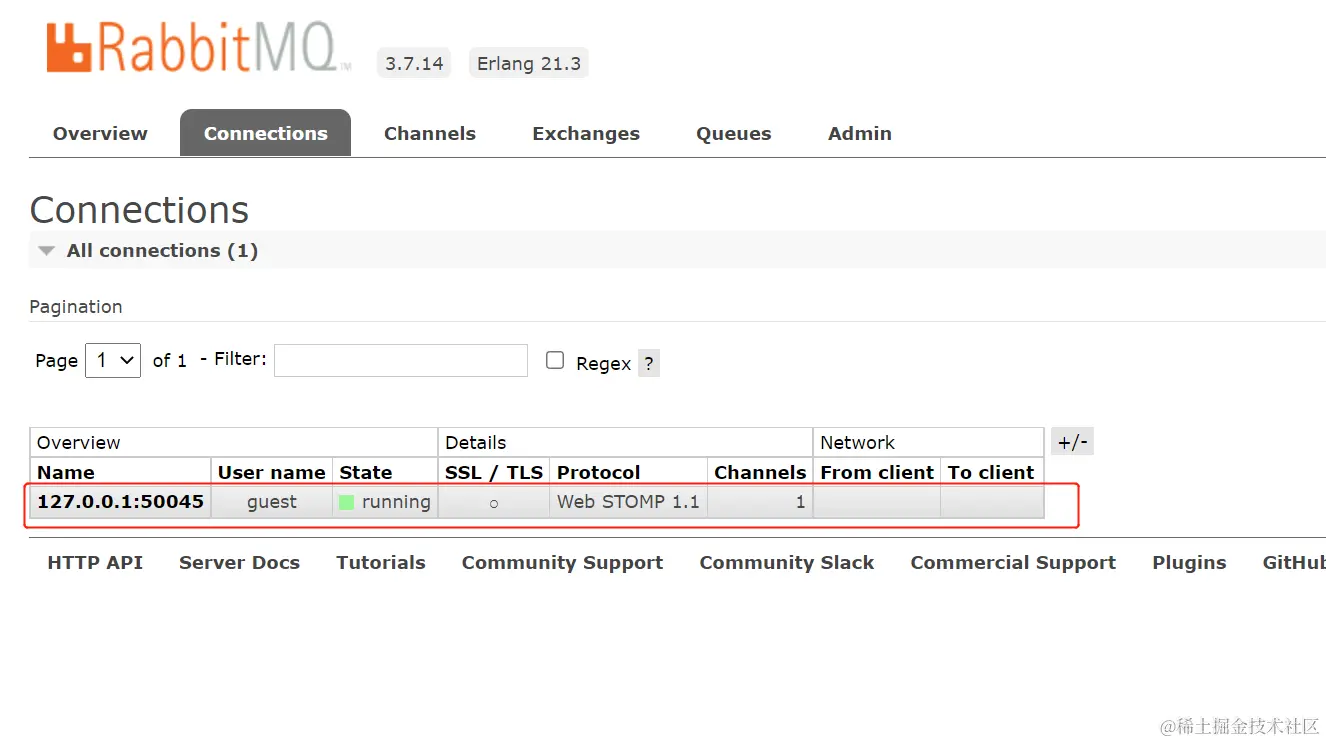Open the Regex help question mark

(x=648, y=363)
